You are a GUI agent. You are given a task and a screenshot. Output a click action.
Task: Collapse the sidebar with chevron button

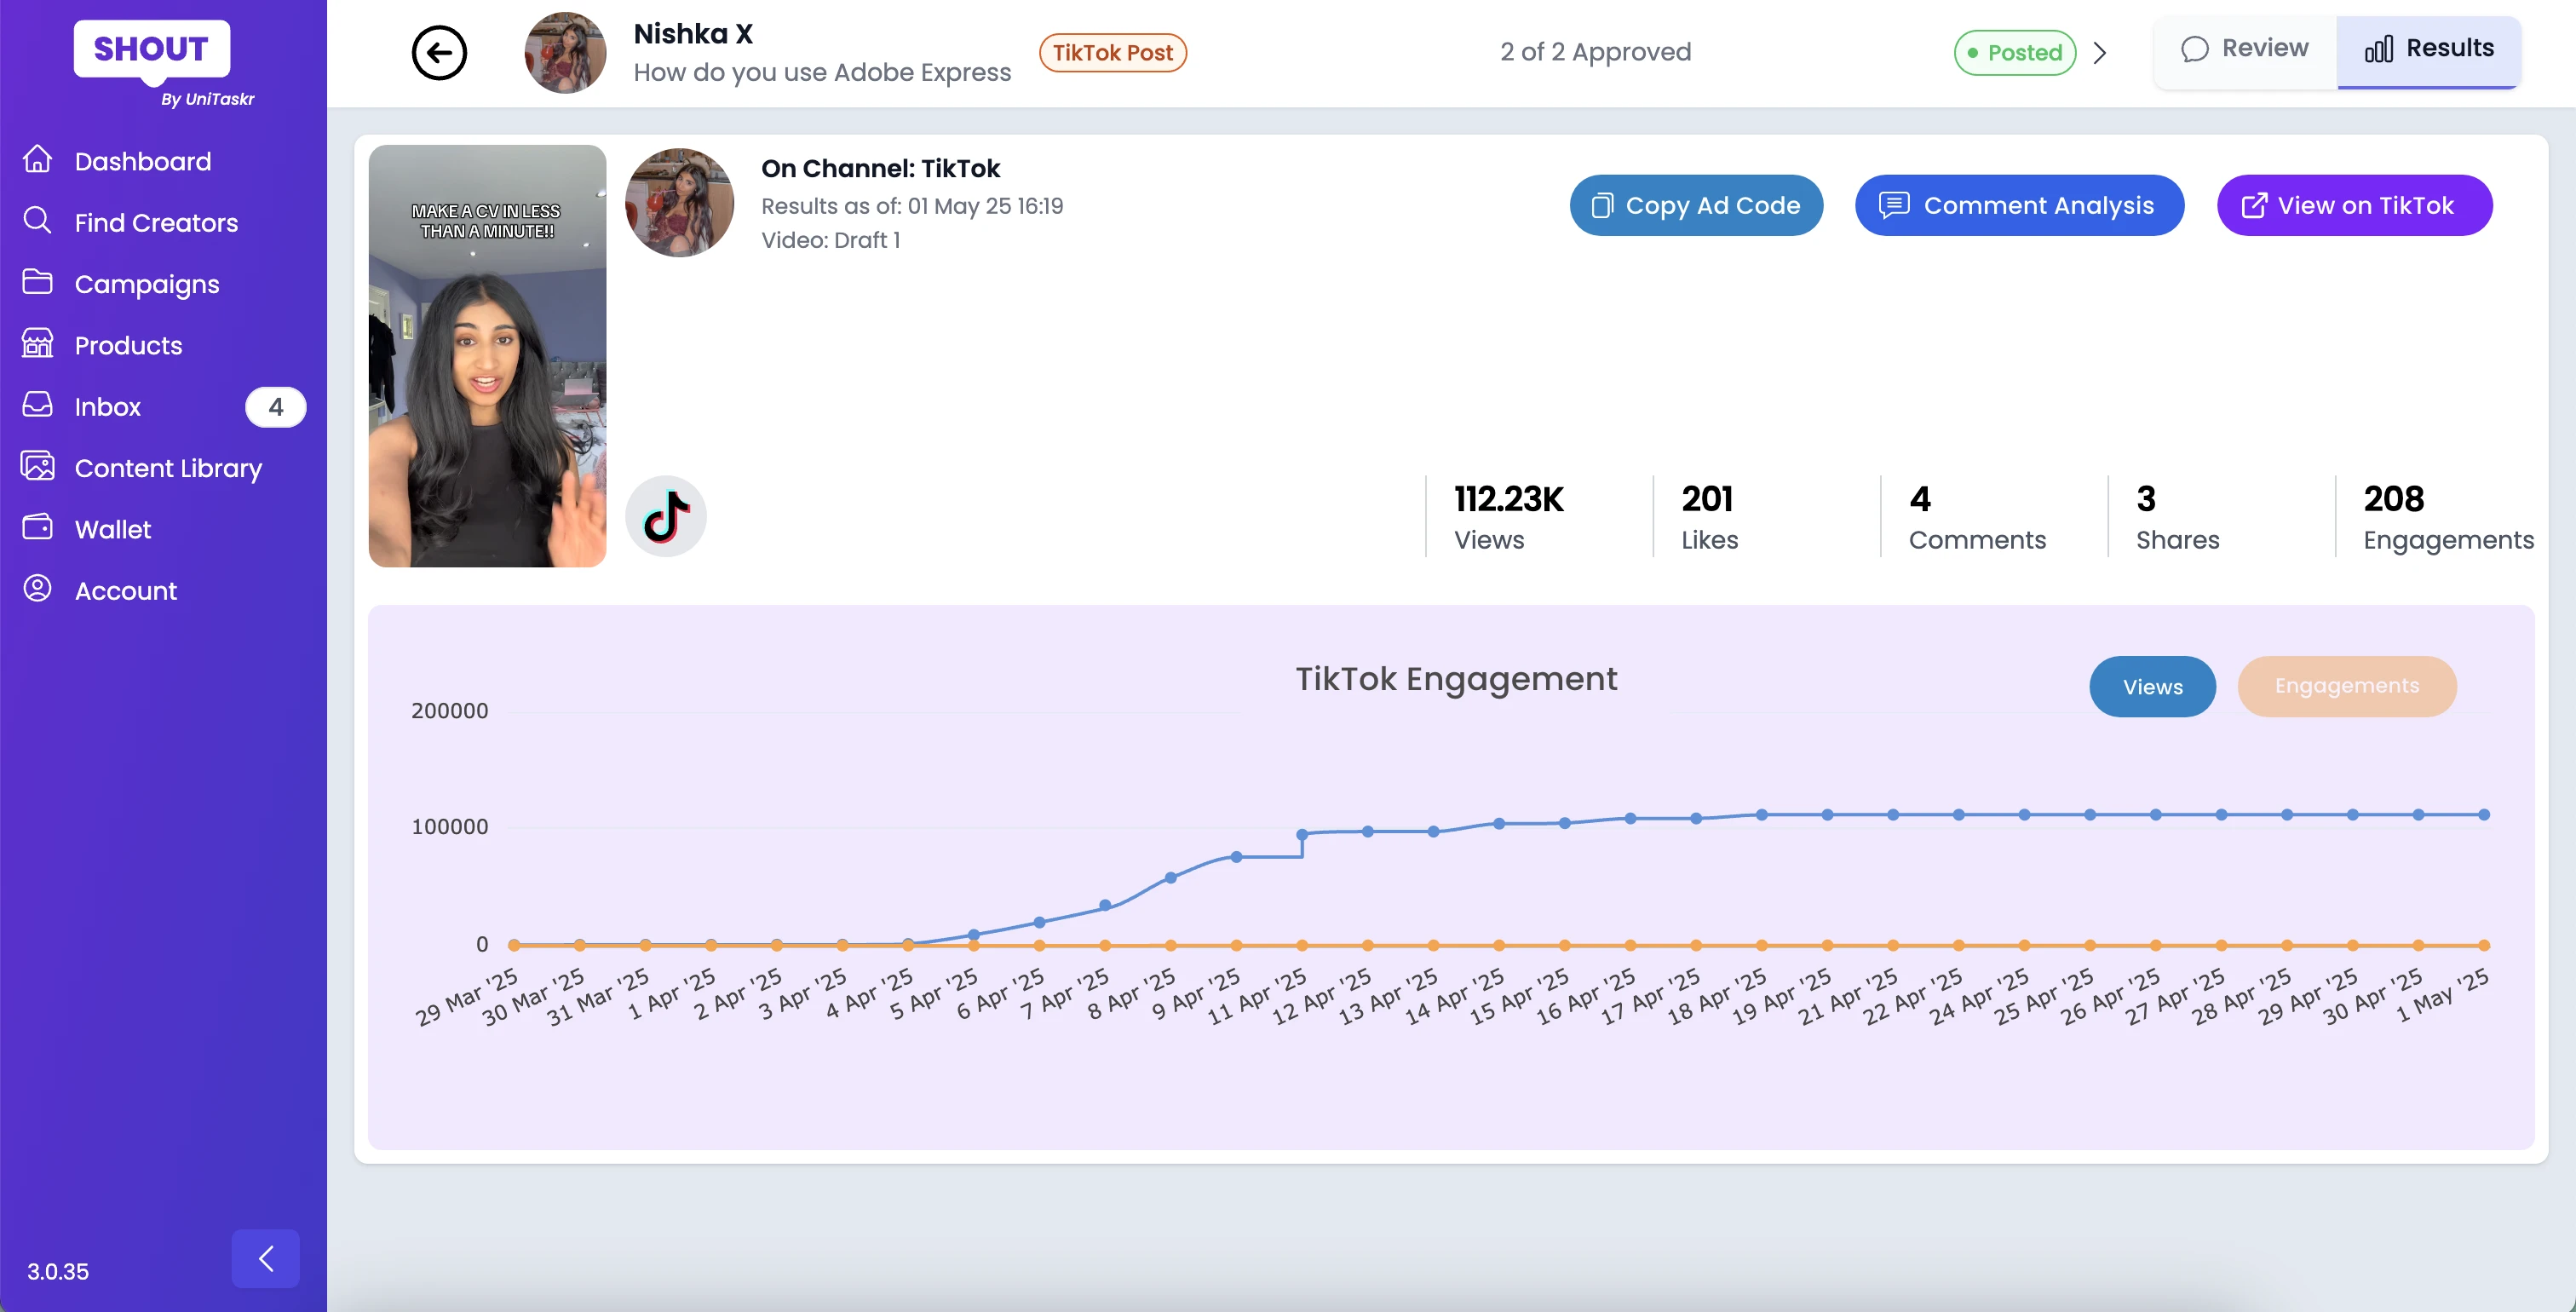point(265,1258)
